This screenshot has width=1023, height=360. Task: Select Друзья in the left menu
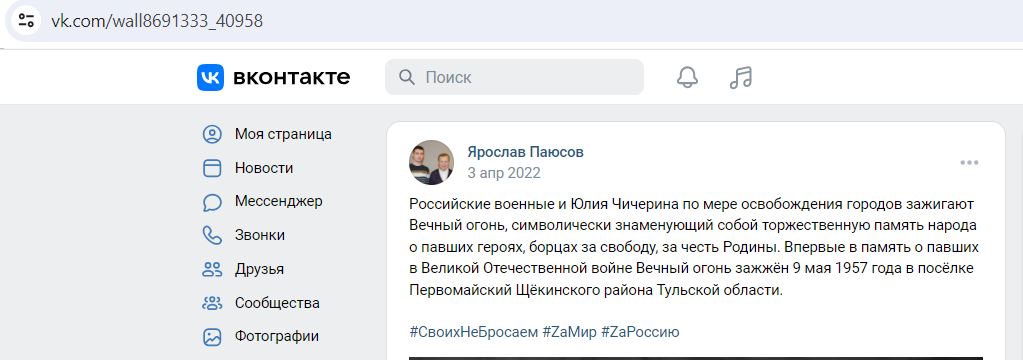pos(259,269)
